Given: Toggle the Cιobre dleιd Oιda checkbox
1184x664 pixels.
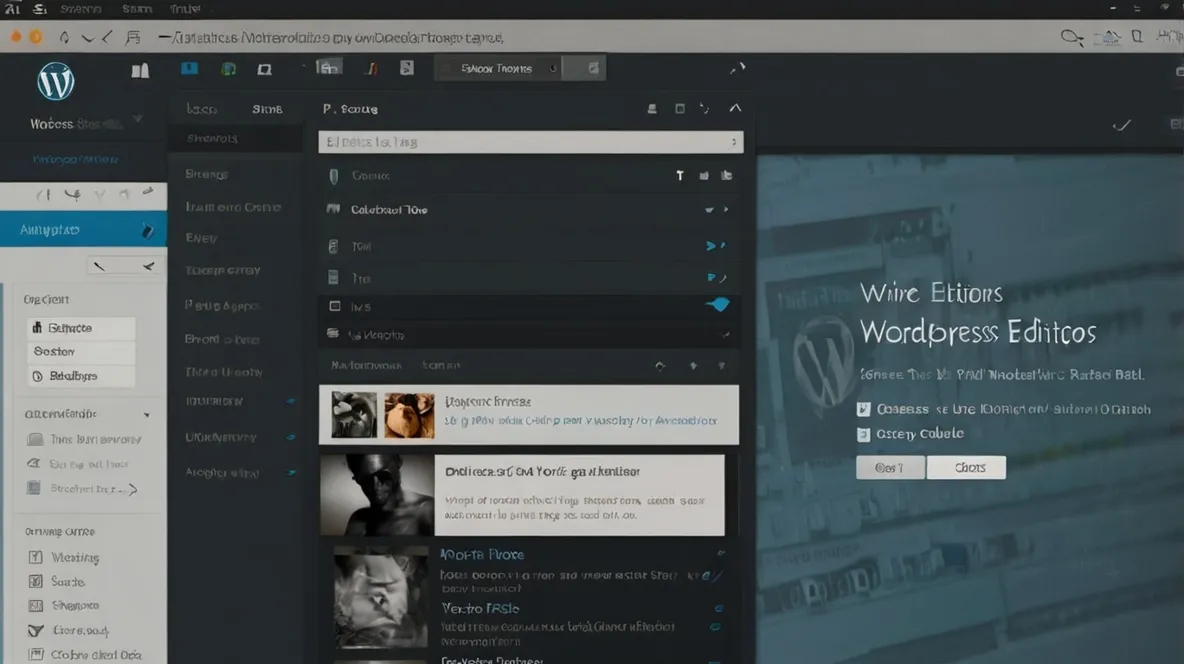Looking at the screenshot, I should tap(35, 655).
